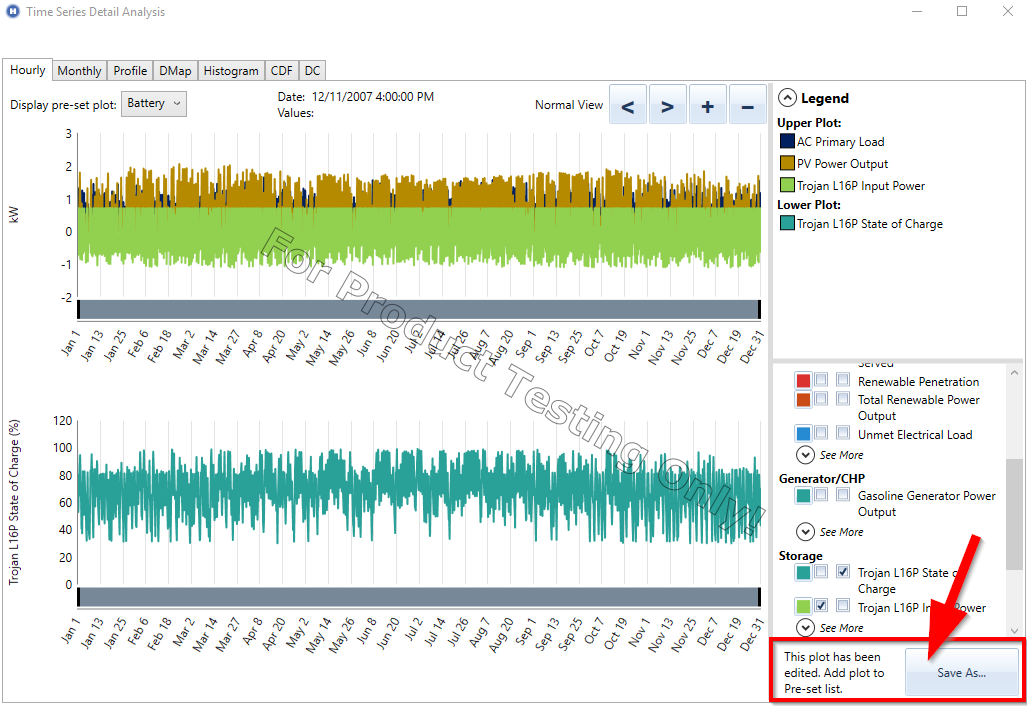Click the left arrow pan button
Screen dimensions: 1027x706
(628, 105)
